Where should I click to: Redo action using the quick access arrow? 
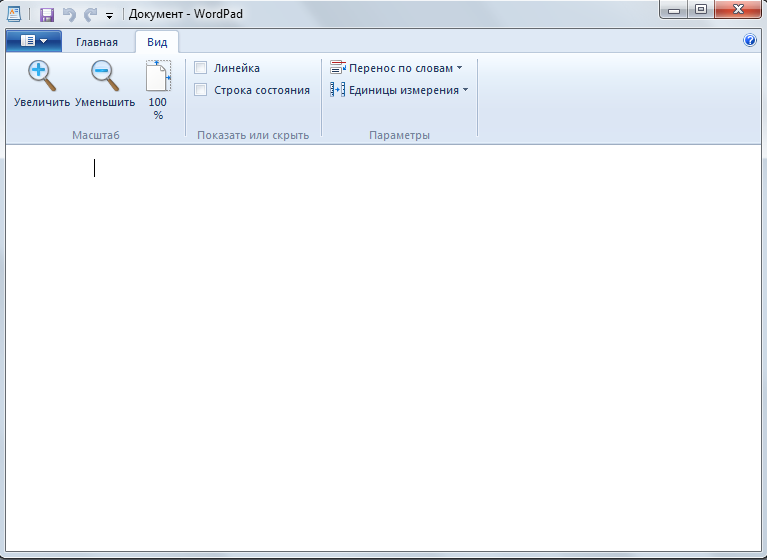pos(90,14)
